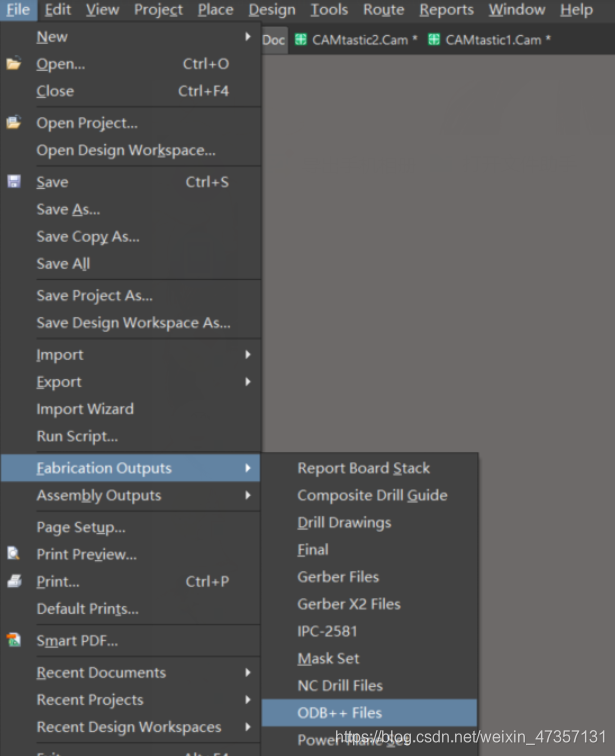Click the Save floppy disk icon

point(14,181)
